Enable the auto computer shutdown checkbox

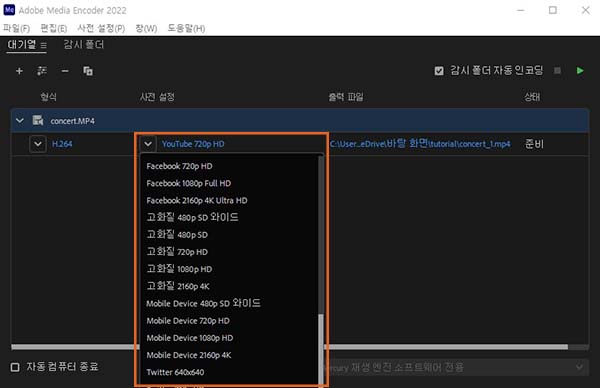pyautogui.click(x=15, y=367)
